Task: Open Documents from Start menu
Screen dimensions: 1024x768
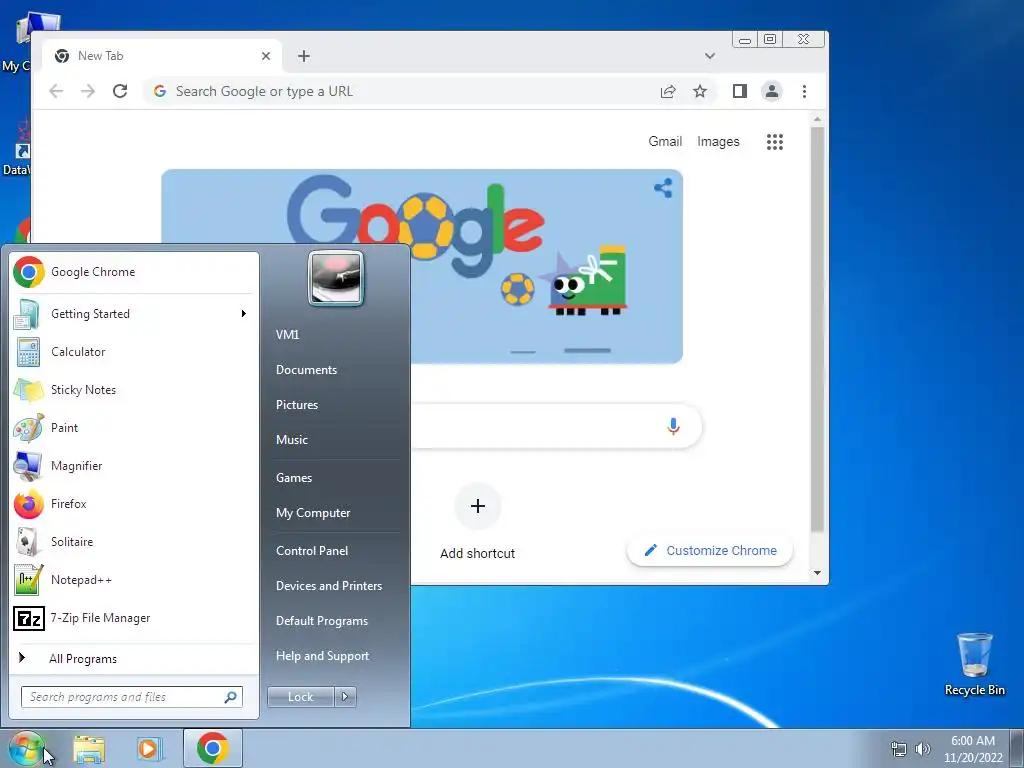Action: click(x=306, y=370)
